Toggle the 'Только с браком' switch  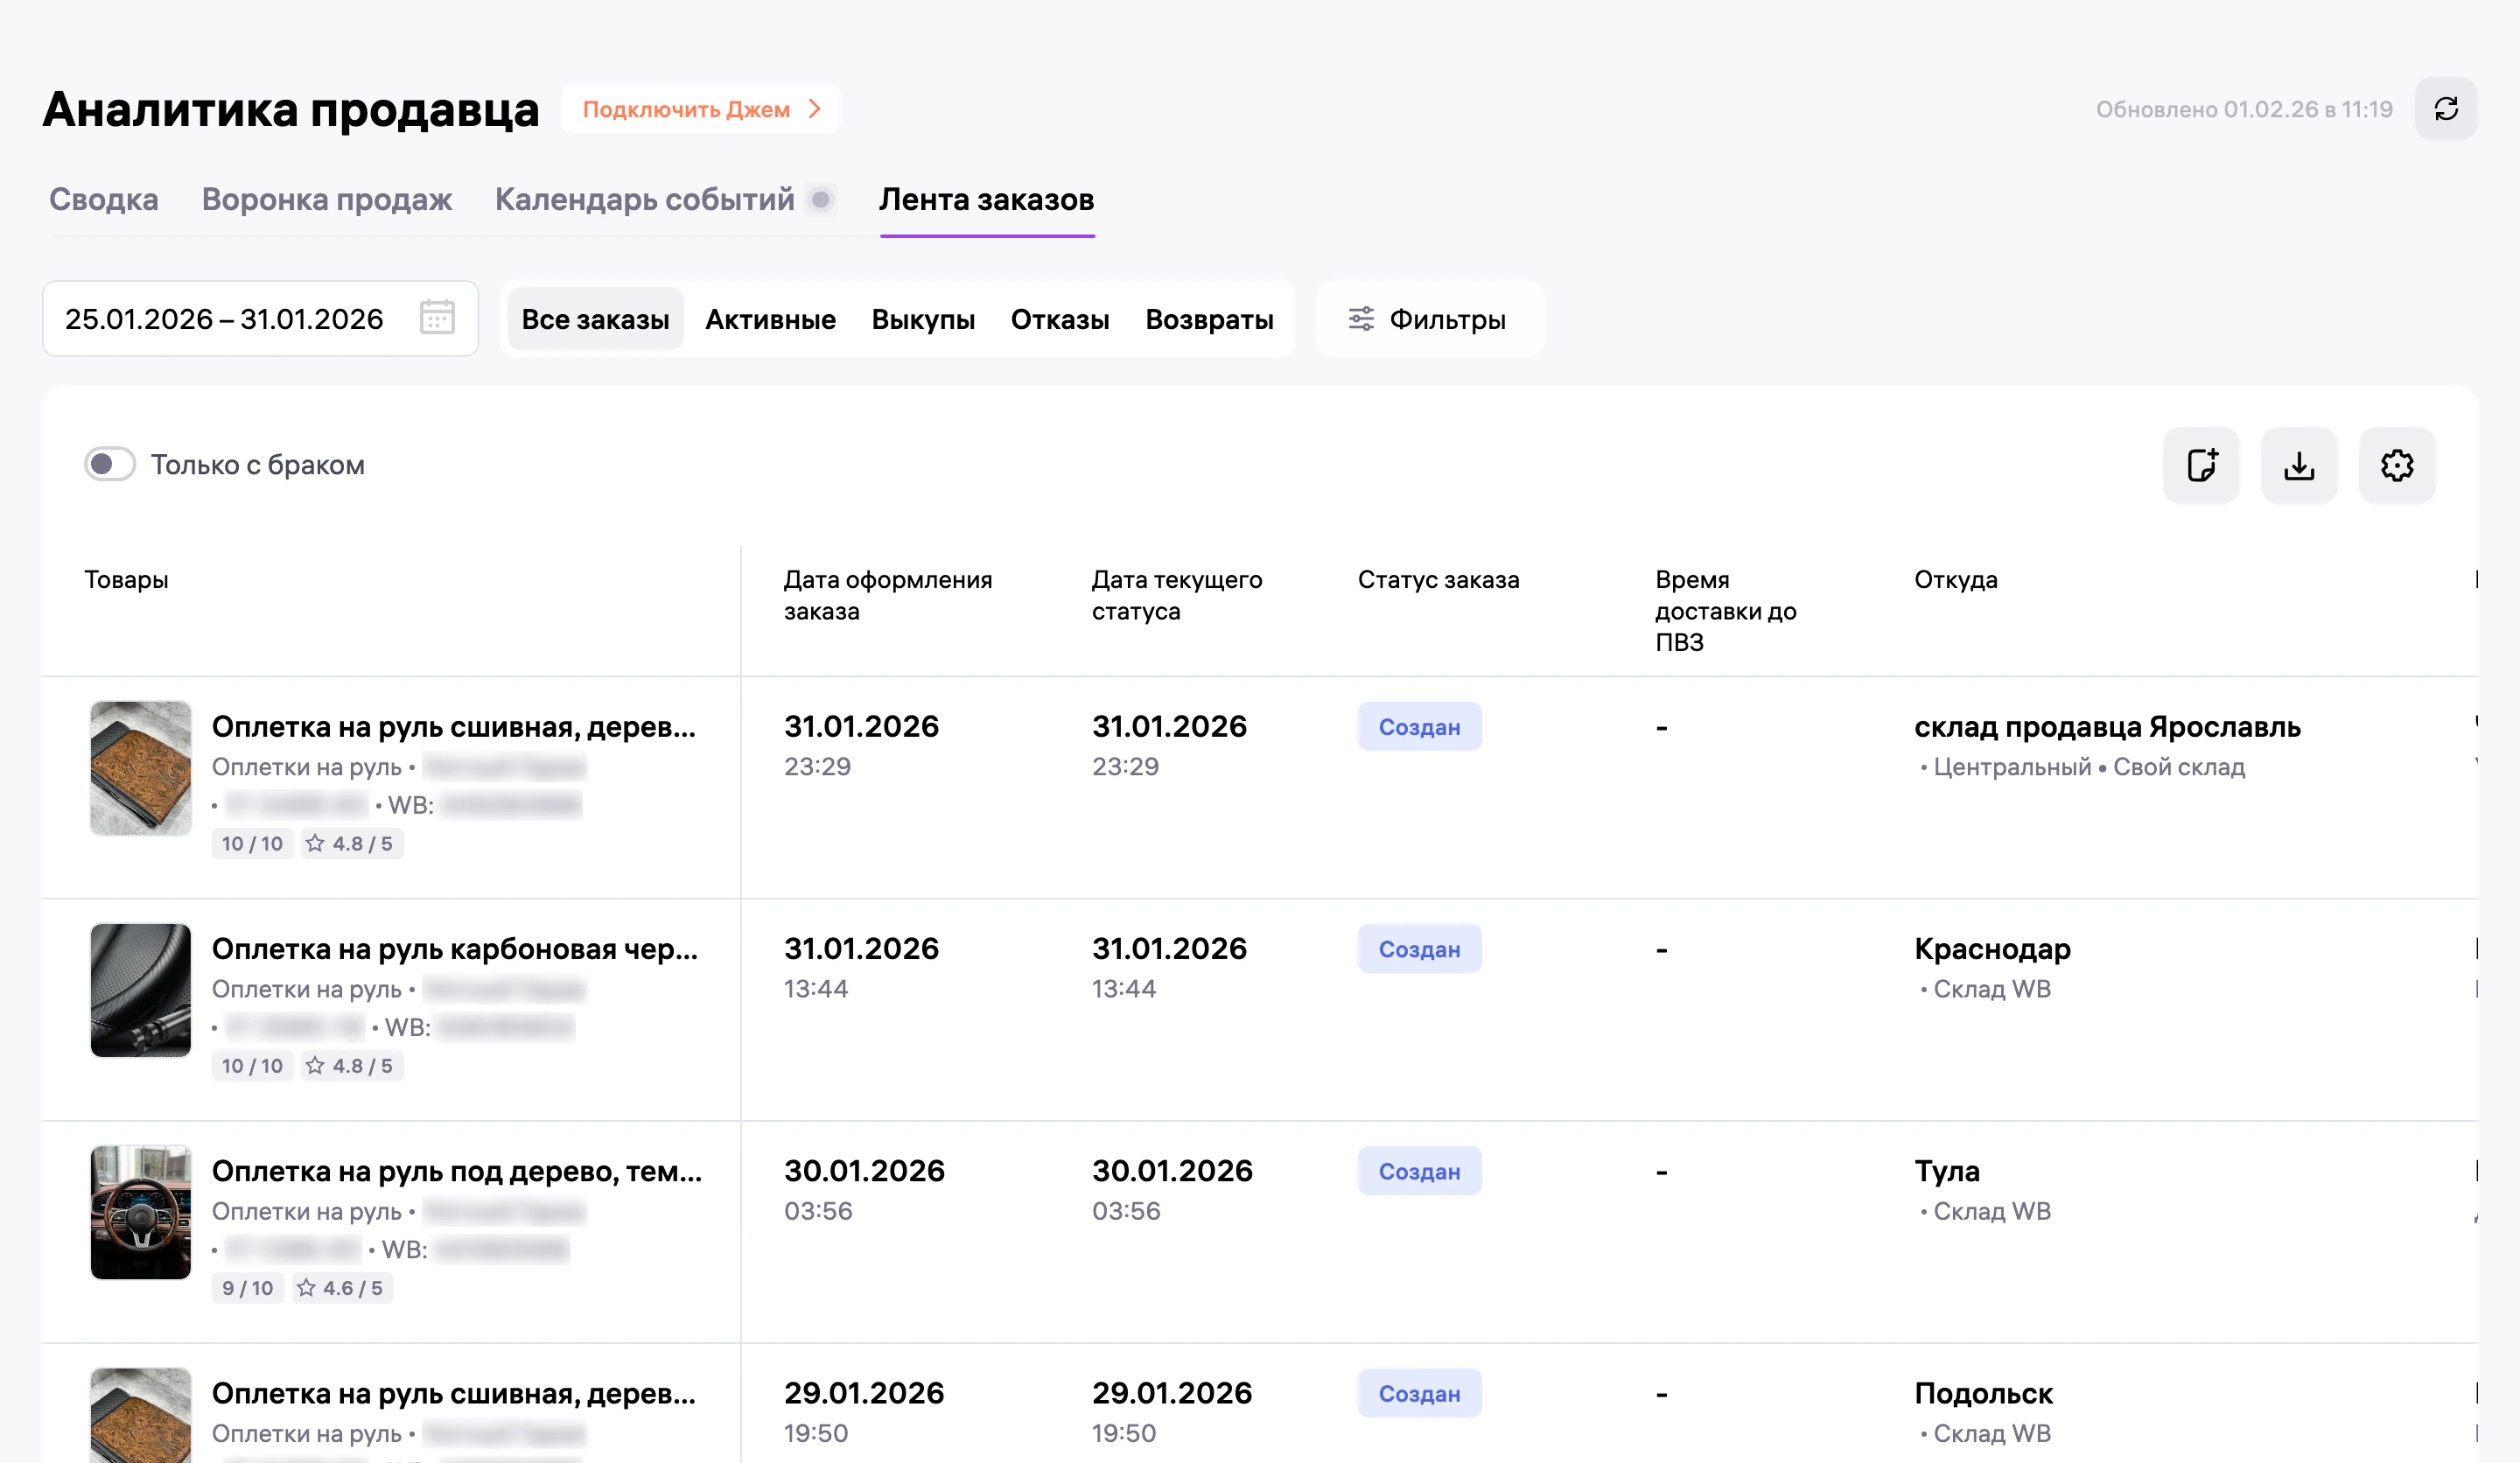point(110,464)
